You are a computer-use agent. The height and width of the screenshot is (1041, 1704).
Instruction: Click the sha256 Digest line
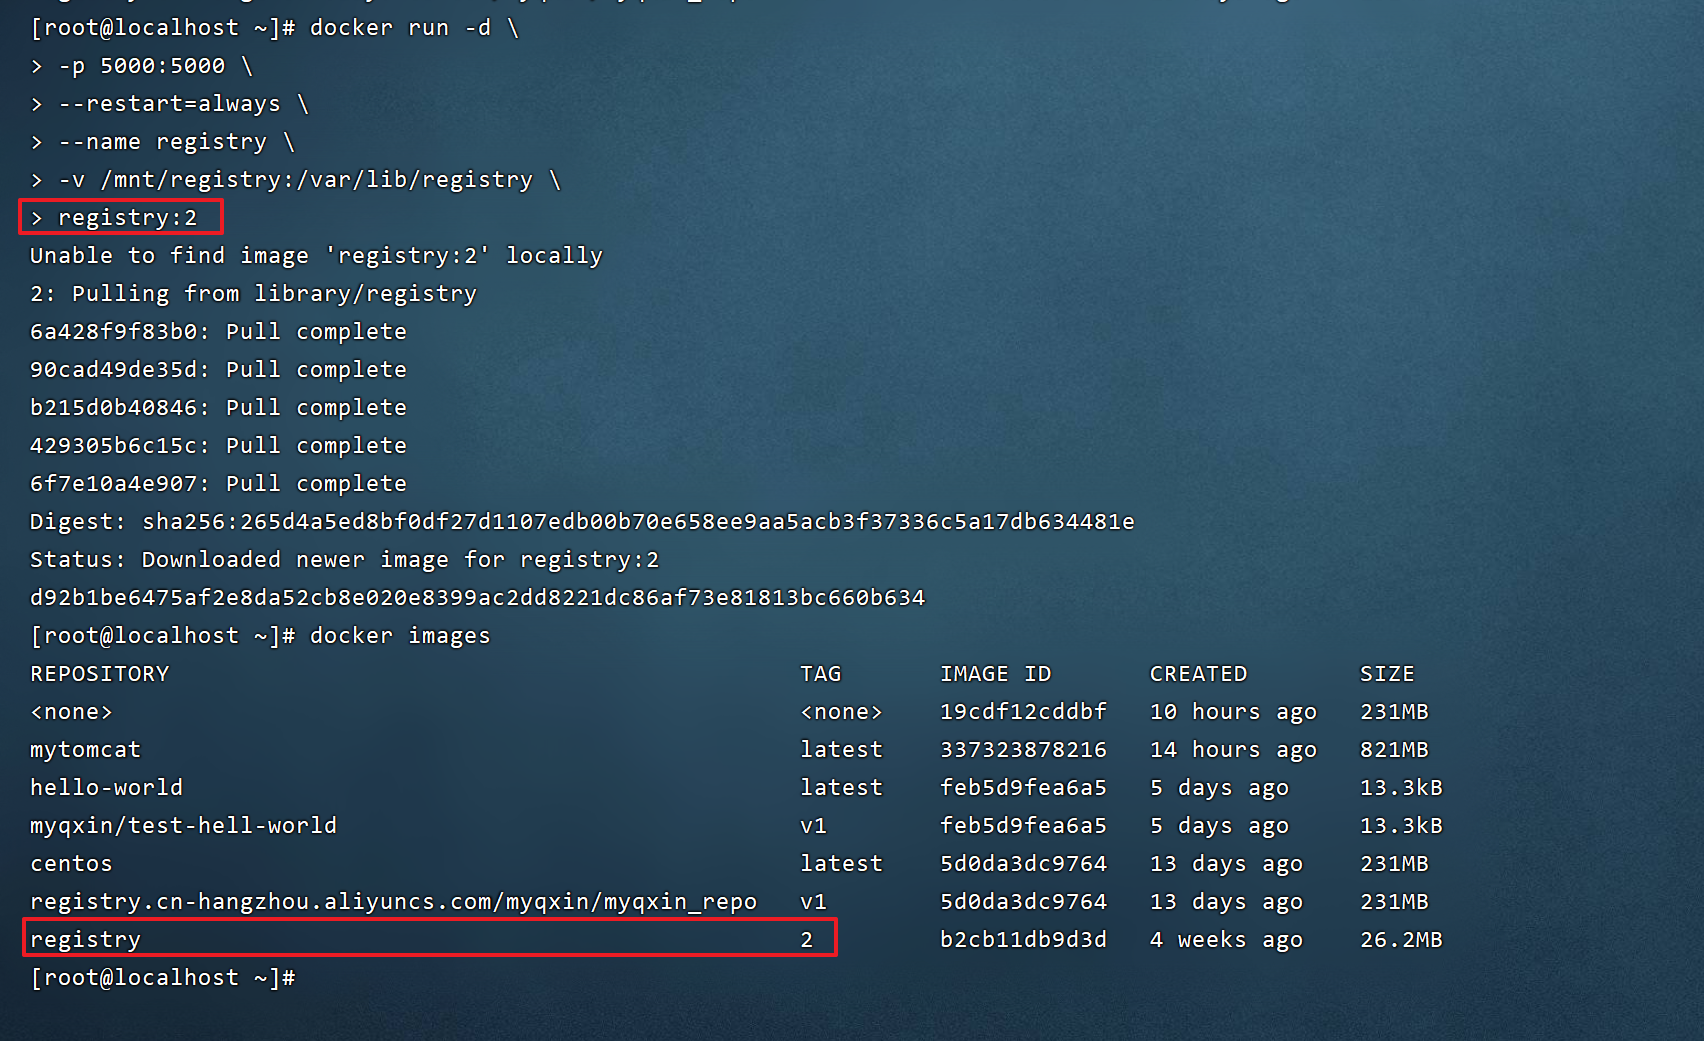coord(582,522)
